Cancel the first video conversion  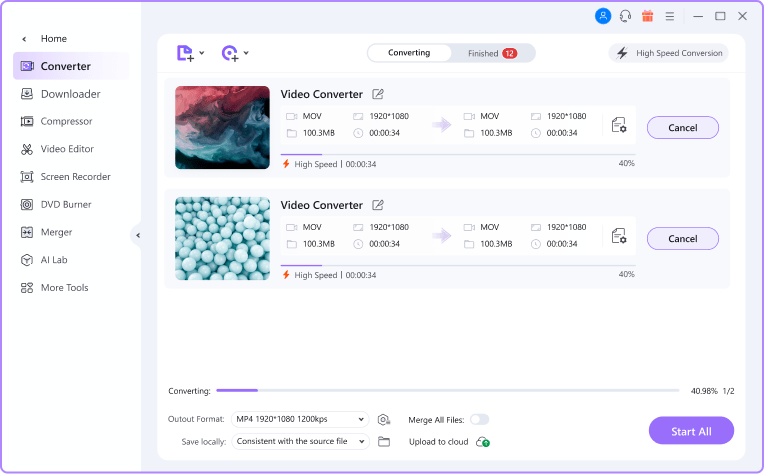(x=682, y=127)
